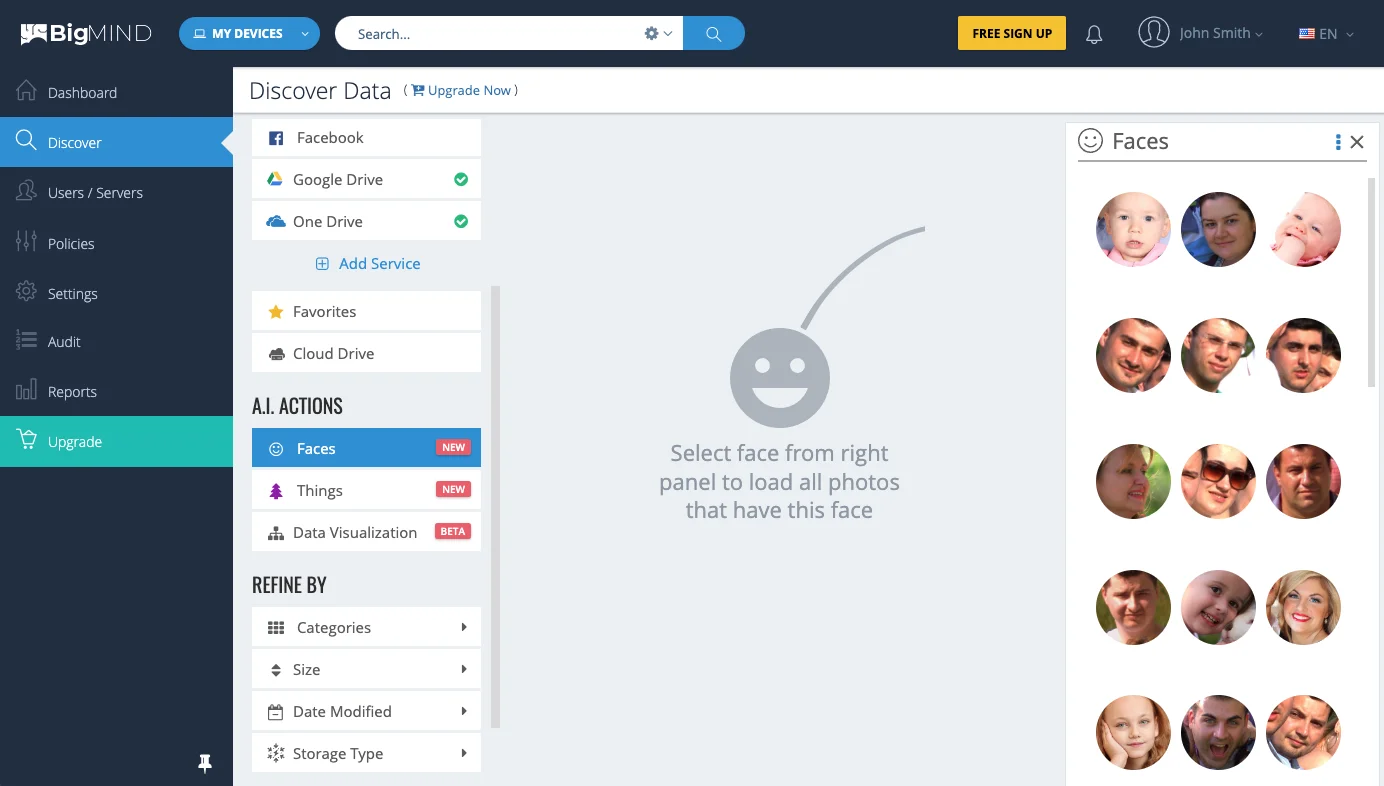This screenshot has height=786, width=1384.
Task: Expand the Size filter
Action: 366,669
